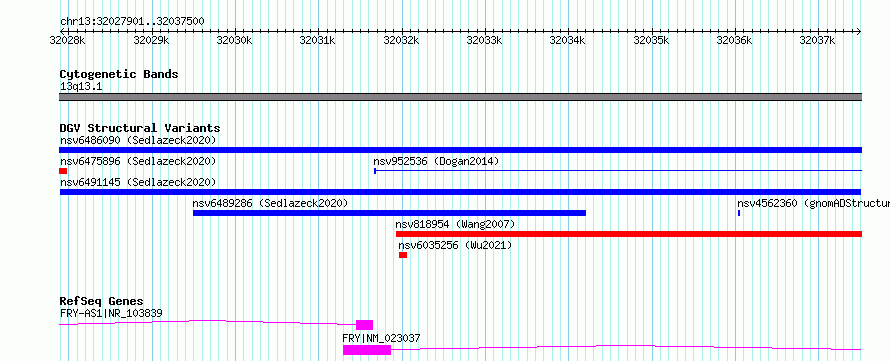Click the FRY-AS1 magenta exon block
890x361 pixels.
click(364, 325)
